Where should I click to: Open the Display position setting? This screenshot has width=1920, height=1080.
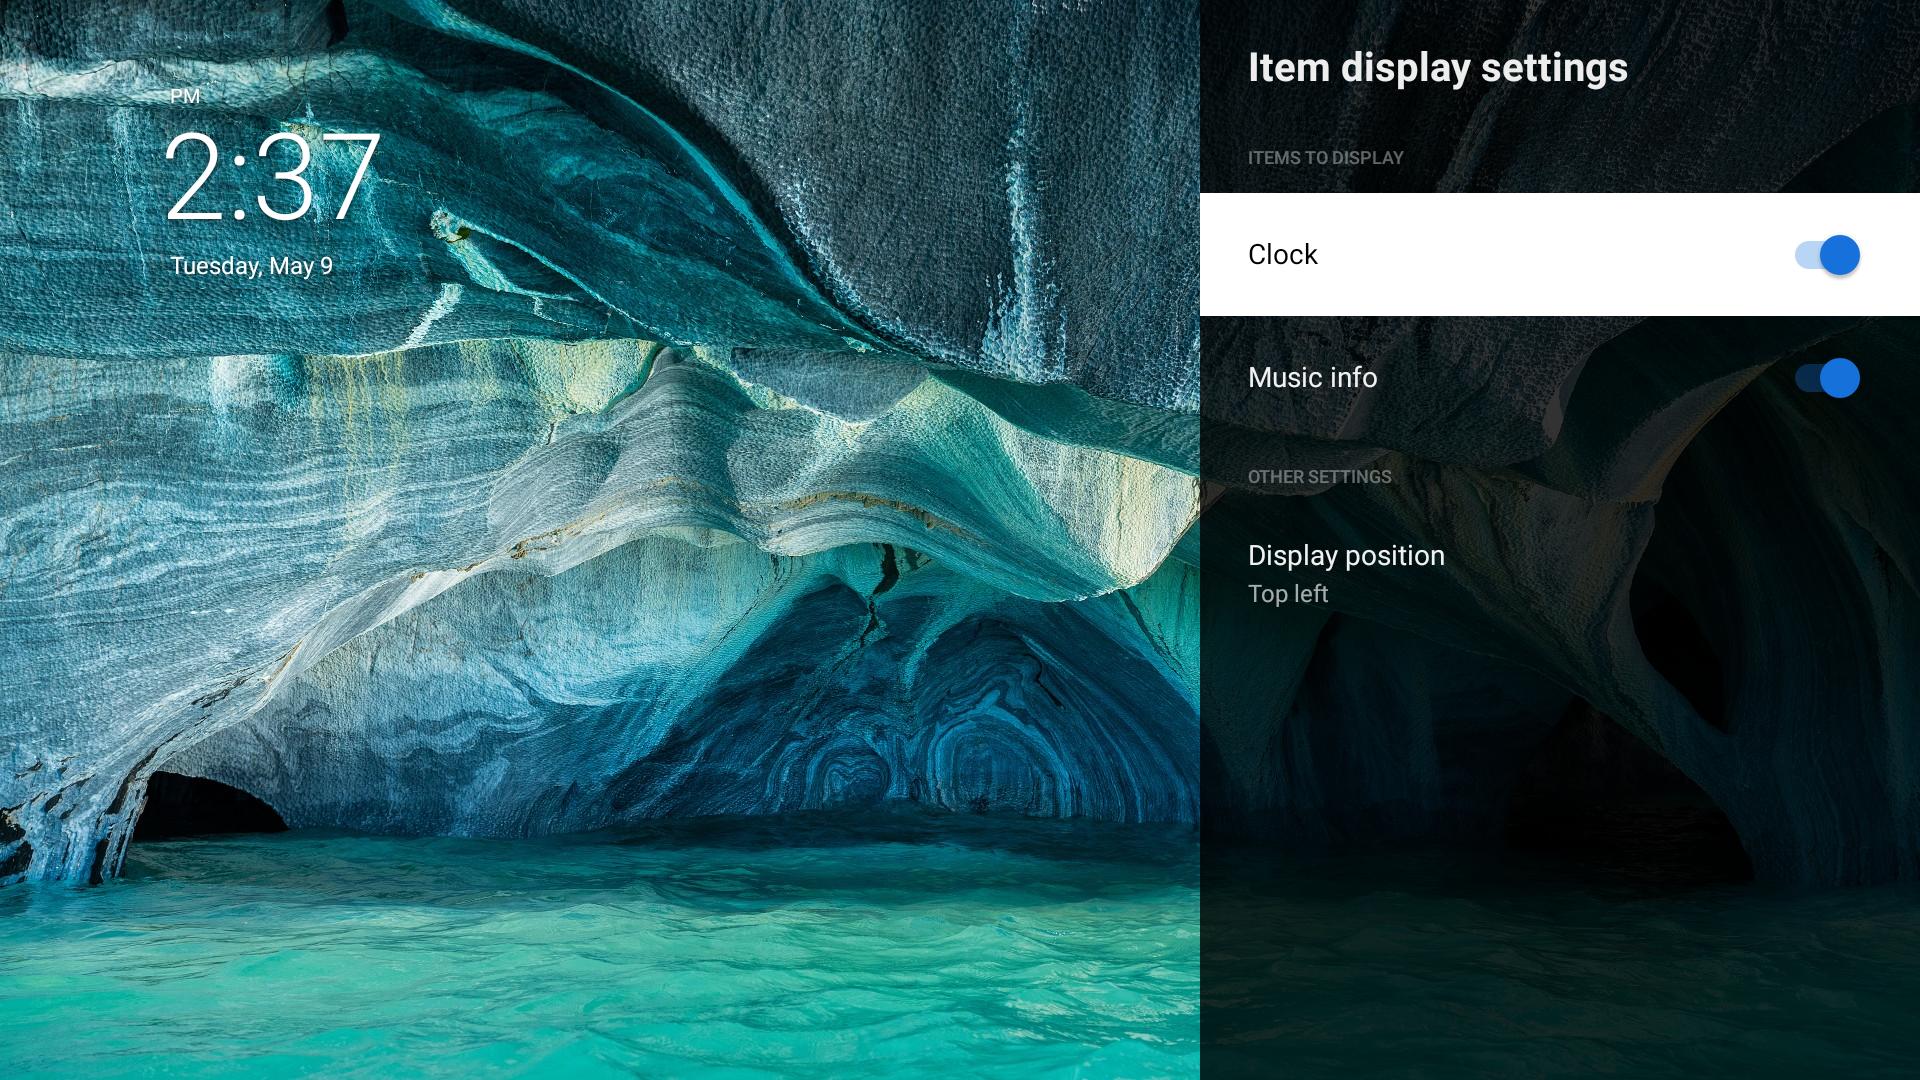point(1560,574)
